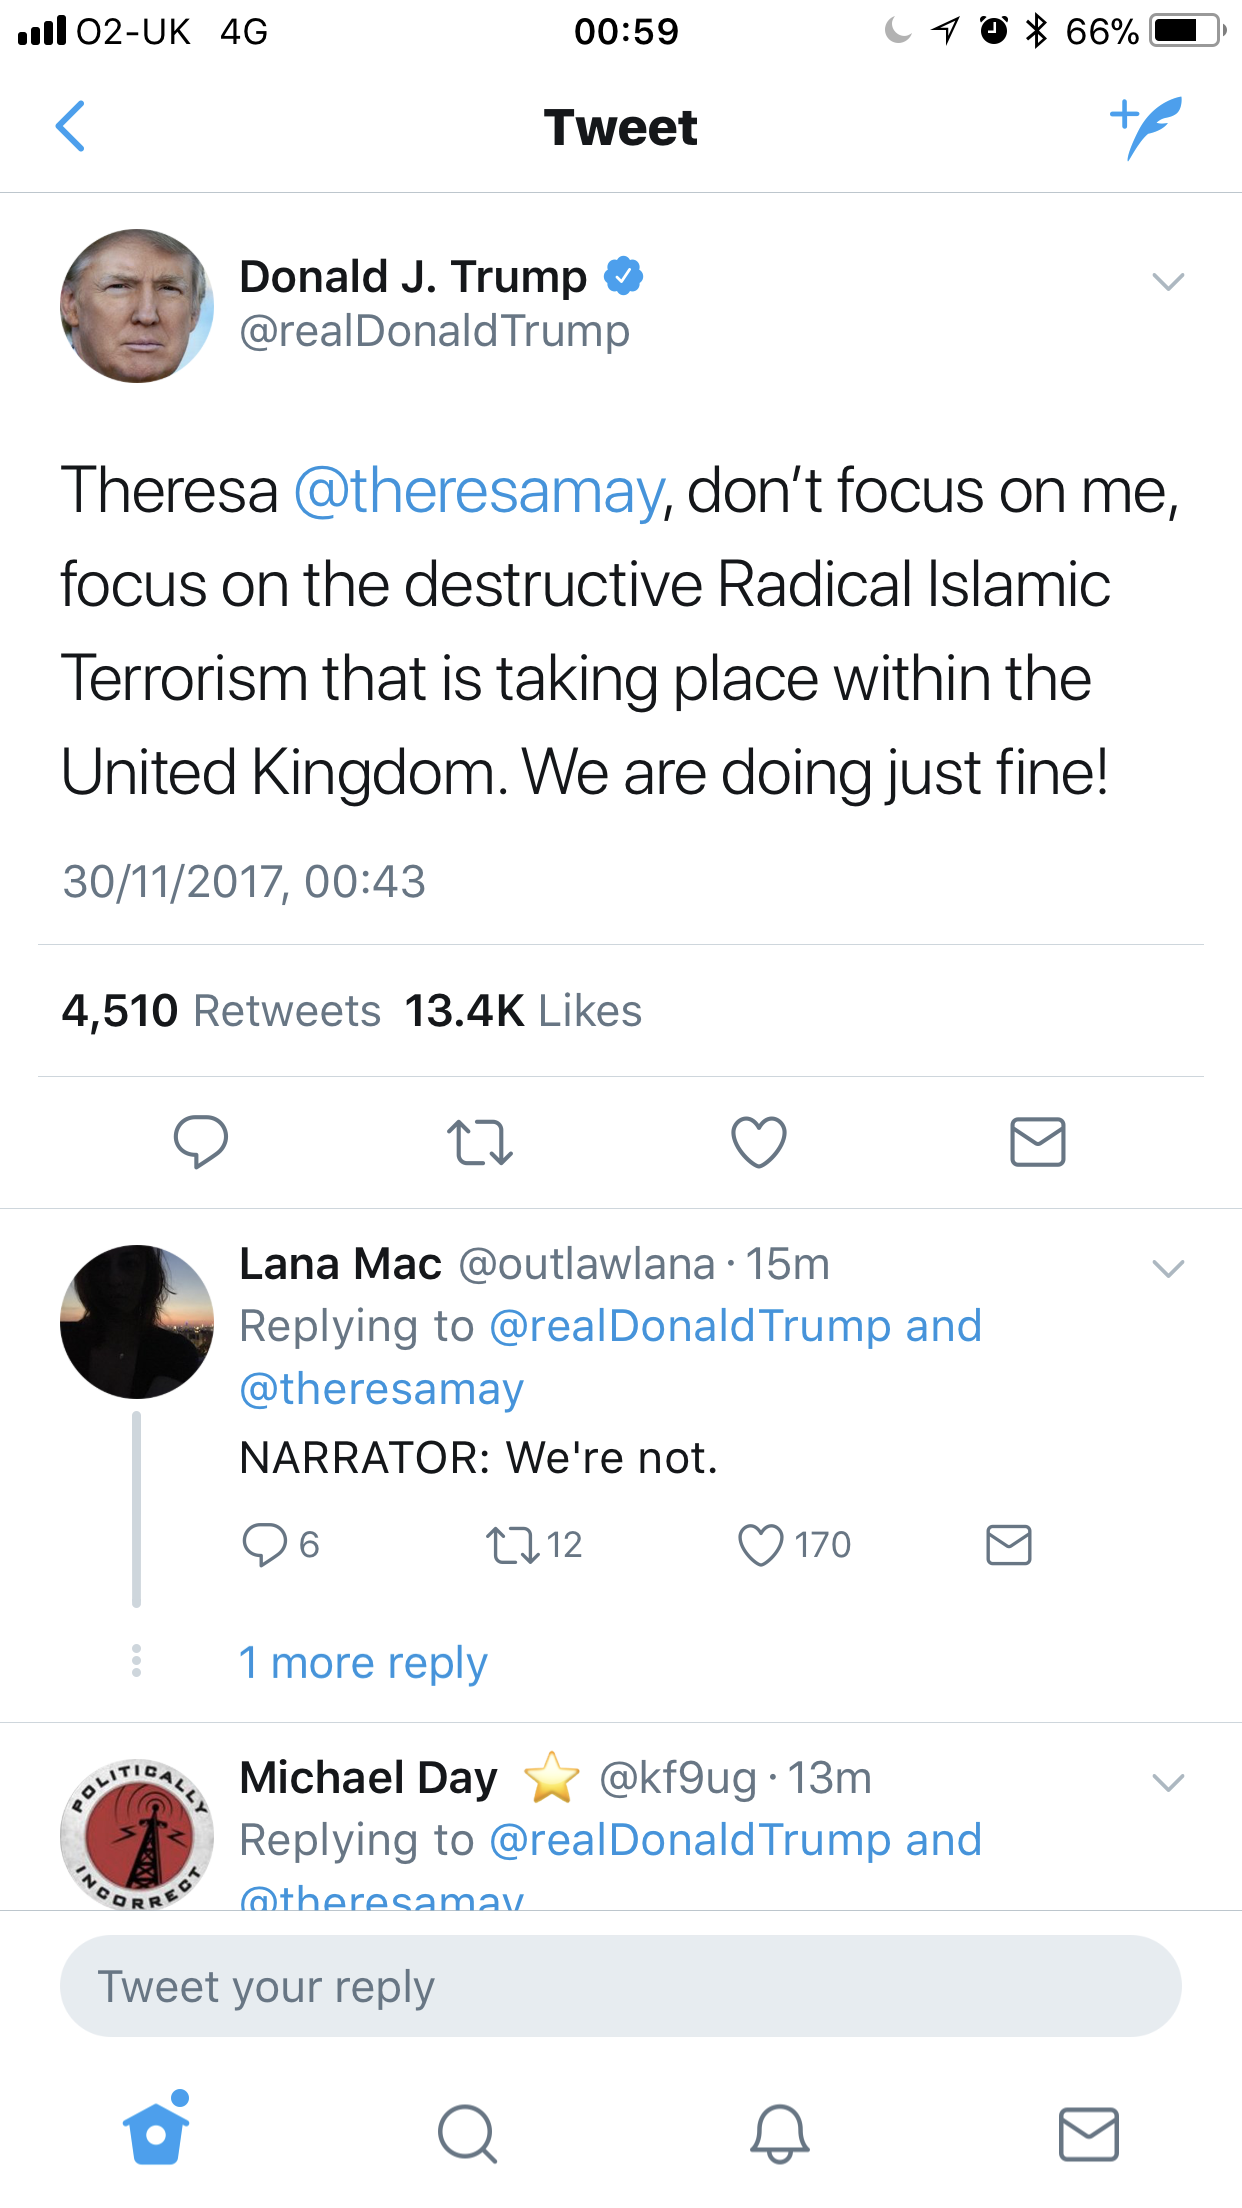Viewport: 1242px width, 2208px height.
Task: Show "1 more reply" in thread
Action: tap(363, 1663)
